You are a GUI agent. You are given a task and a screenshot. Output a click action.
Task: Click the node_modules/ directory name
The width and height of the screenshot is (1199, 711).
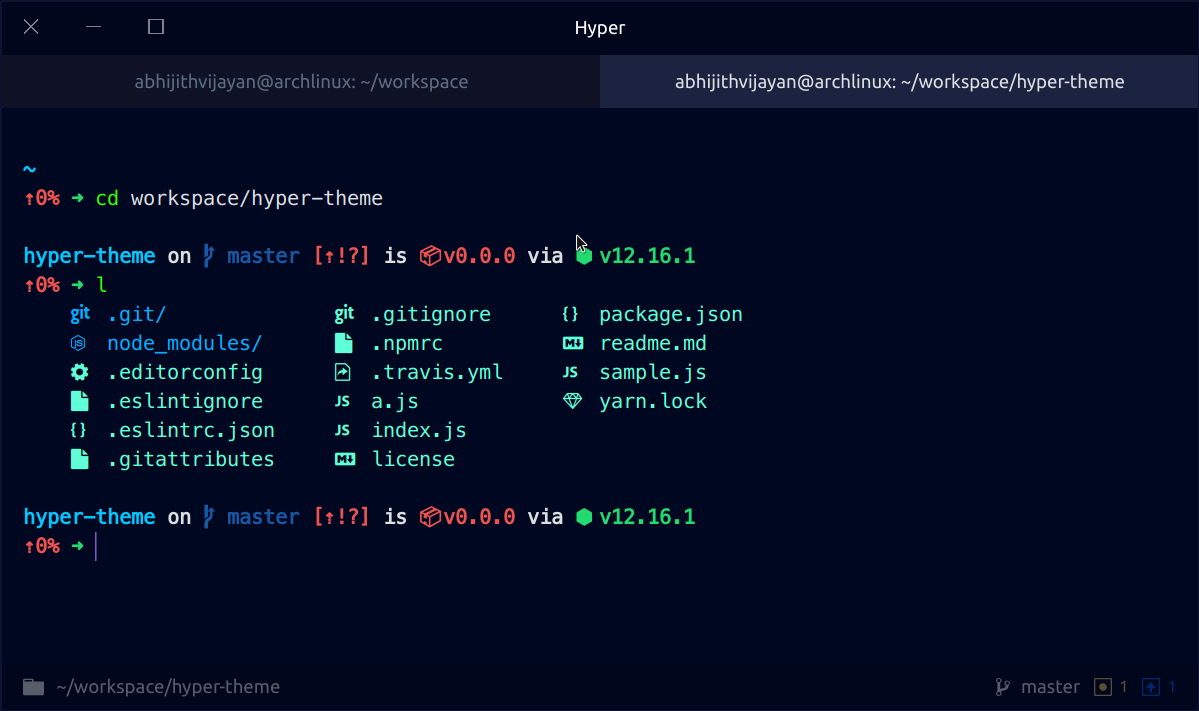coord(184,343)
